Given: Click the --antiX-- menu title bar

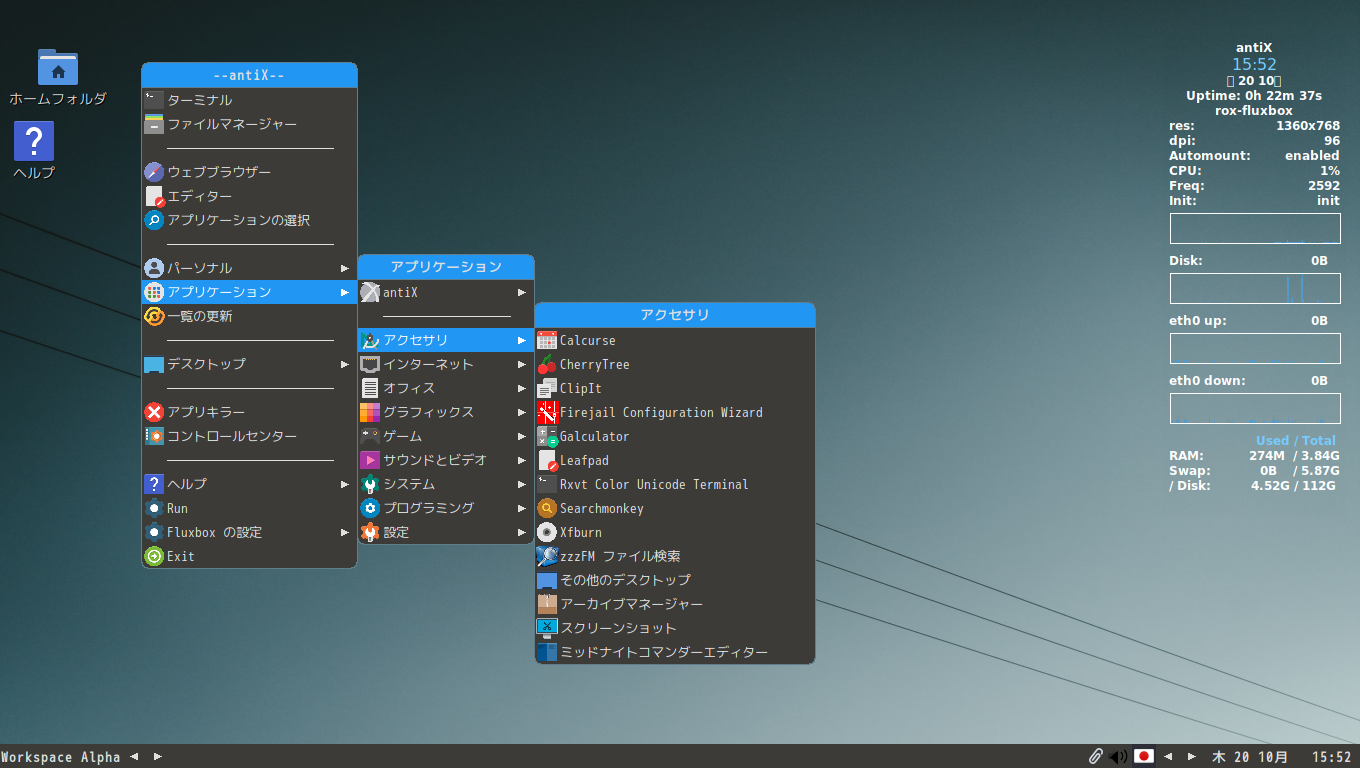Looking at the screenshot, I should [249, 75].
